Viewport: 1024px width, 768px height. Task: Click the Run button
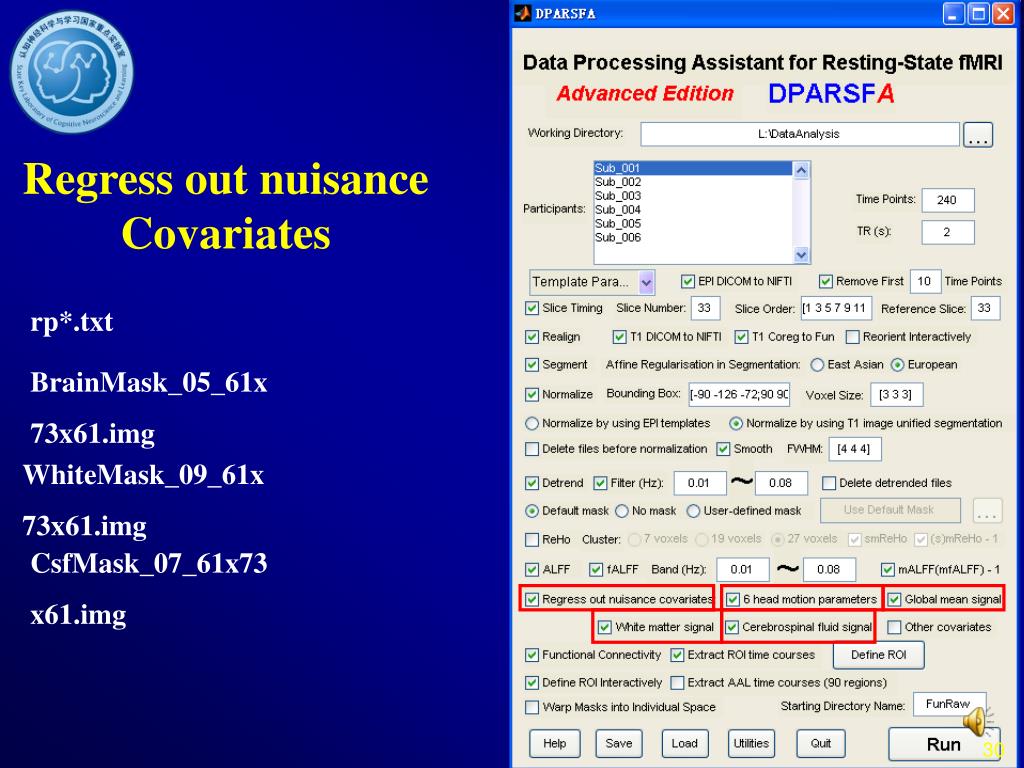tap(944, 744)
